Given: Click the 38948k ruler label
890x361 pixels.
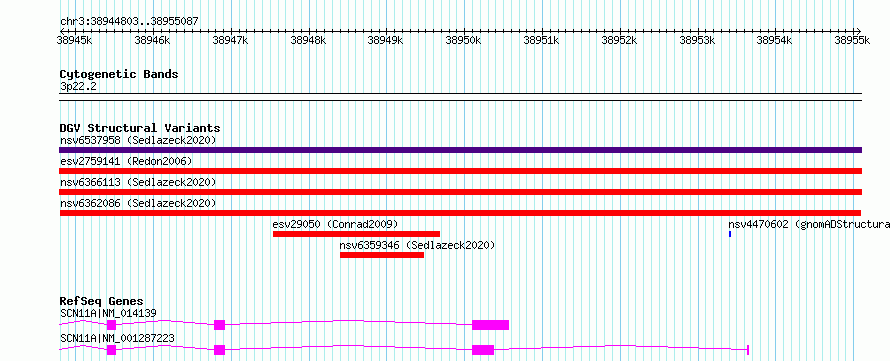Looking at the screenshot, I should (x=308, y=40).
